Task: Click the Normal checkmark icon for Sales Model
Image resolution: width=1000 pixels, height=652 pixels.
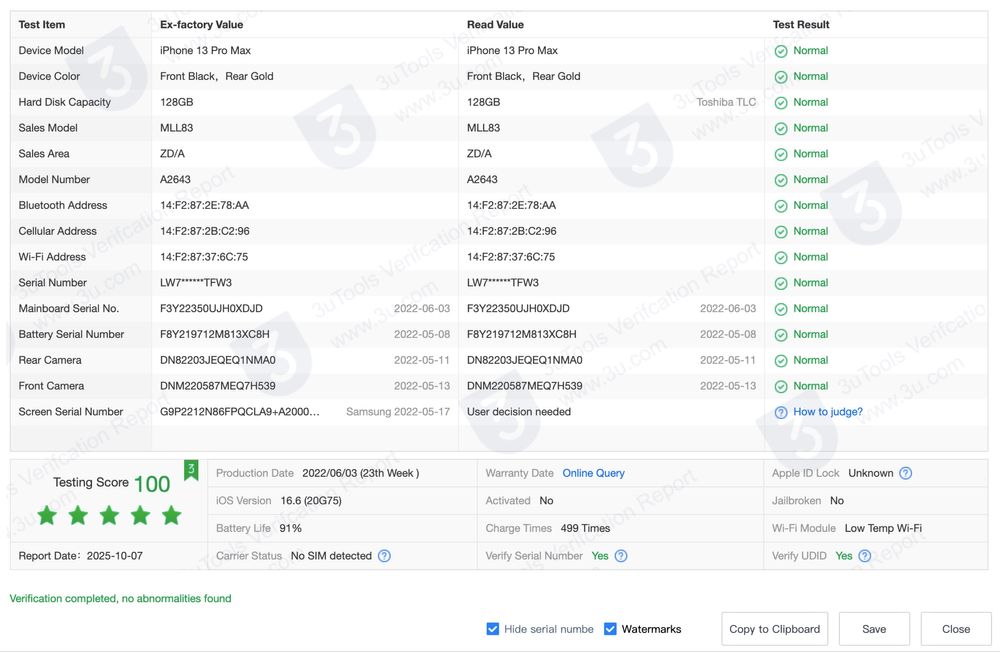Action: (x=781, y=128)
